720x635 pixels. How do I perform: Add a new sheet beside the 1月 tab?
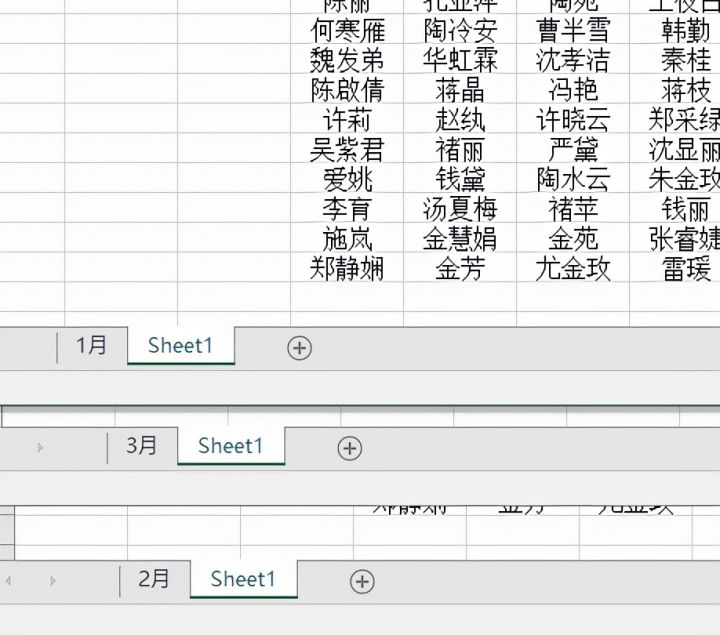point(299,348)
